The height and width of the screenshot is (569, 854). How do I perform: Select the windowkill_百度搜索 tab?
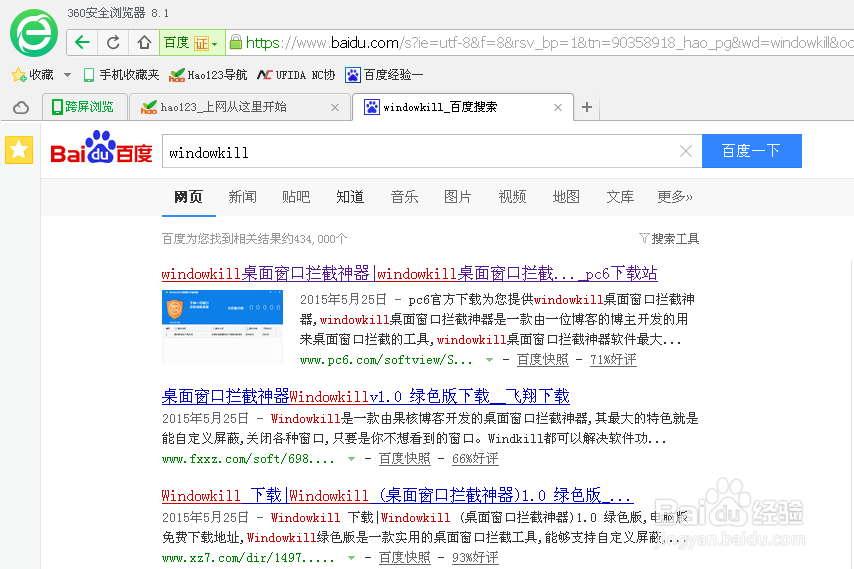[463, 107]
